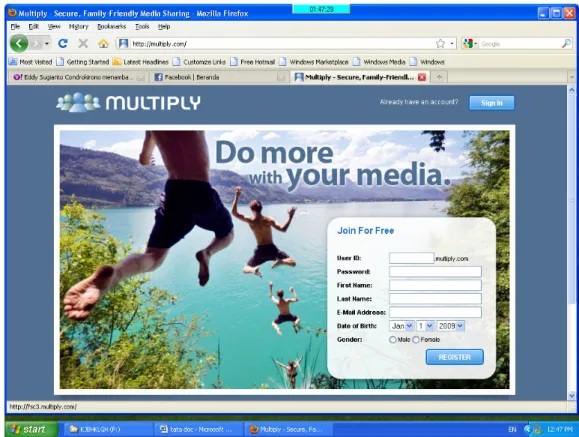Switch to the tata doc Microsoft Word taskbar button

coord(199,429)
